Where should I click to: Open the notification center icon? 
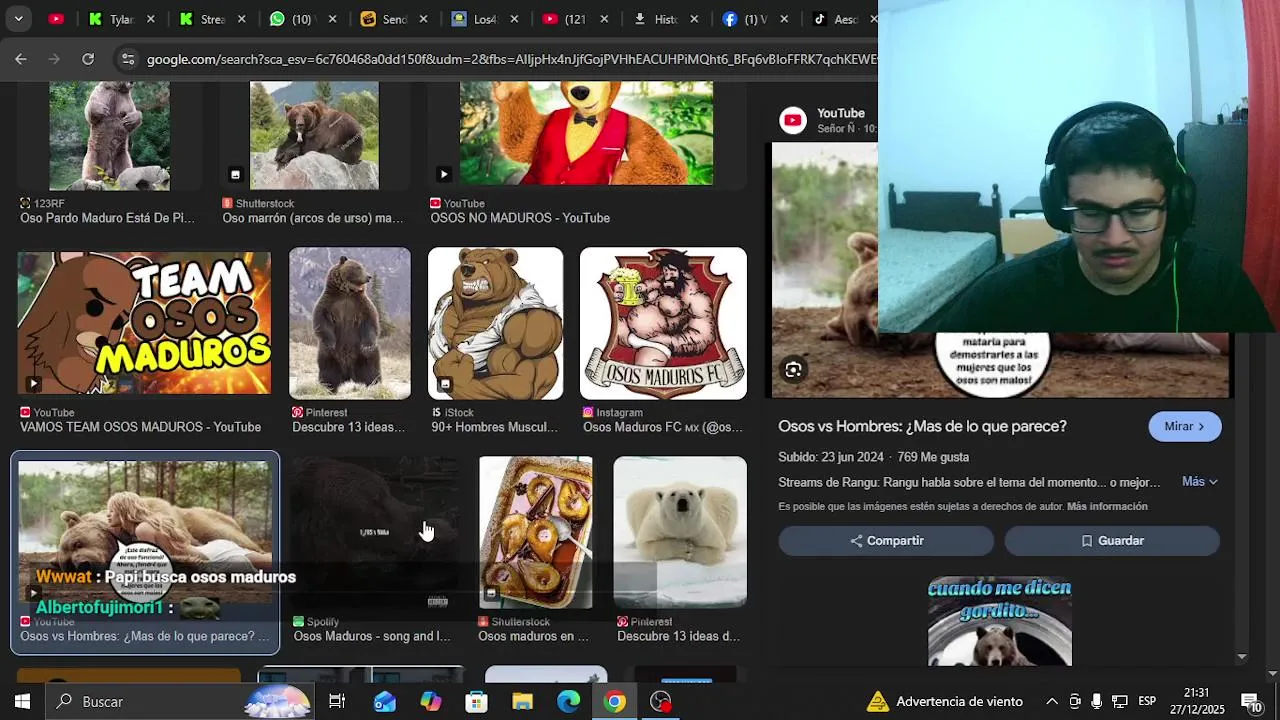click(x=1251, y=702)
